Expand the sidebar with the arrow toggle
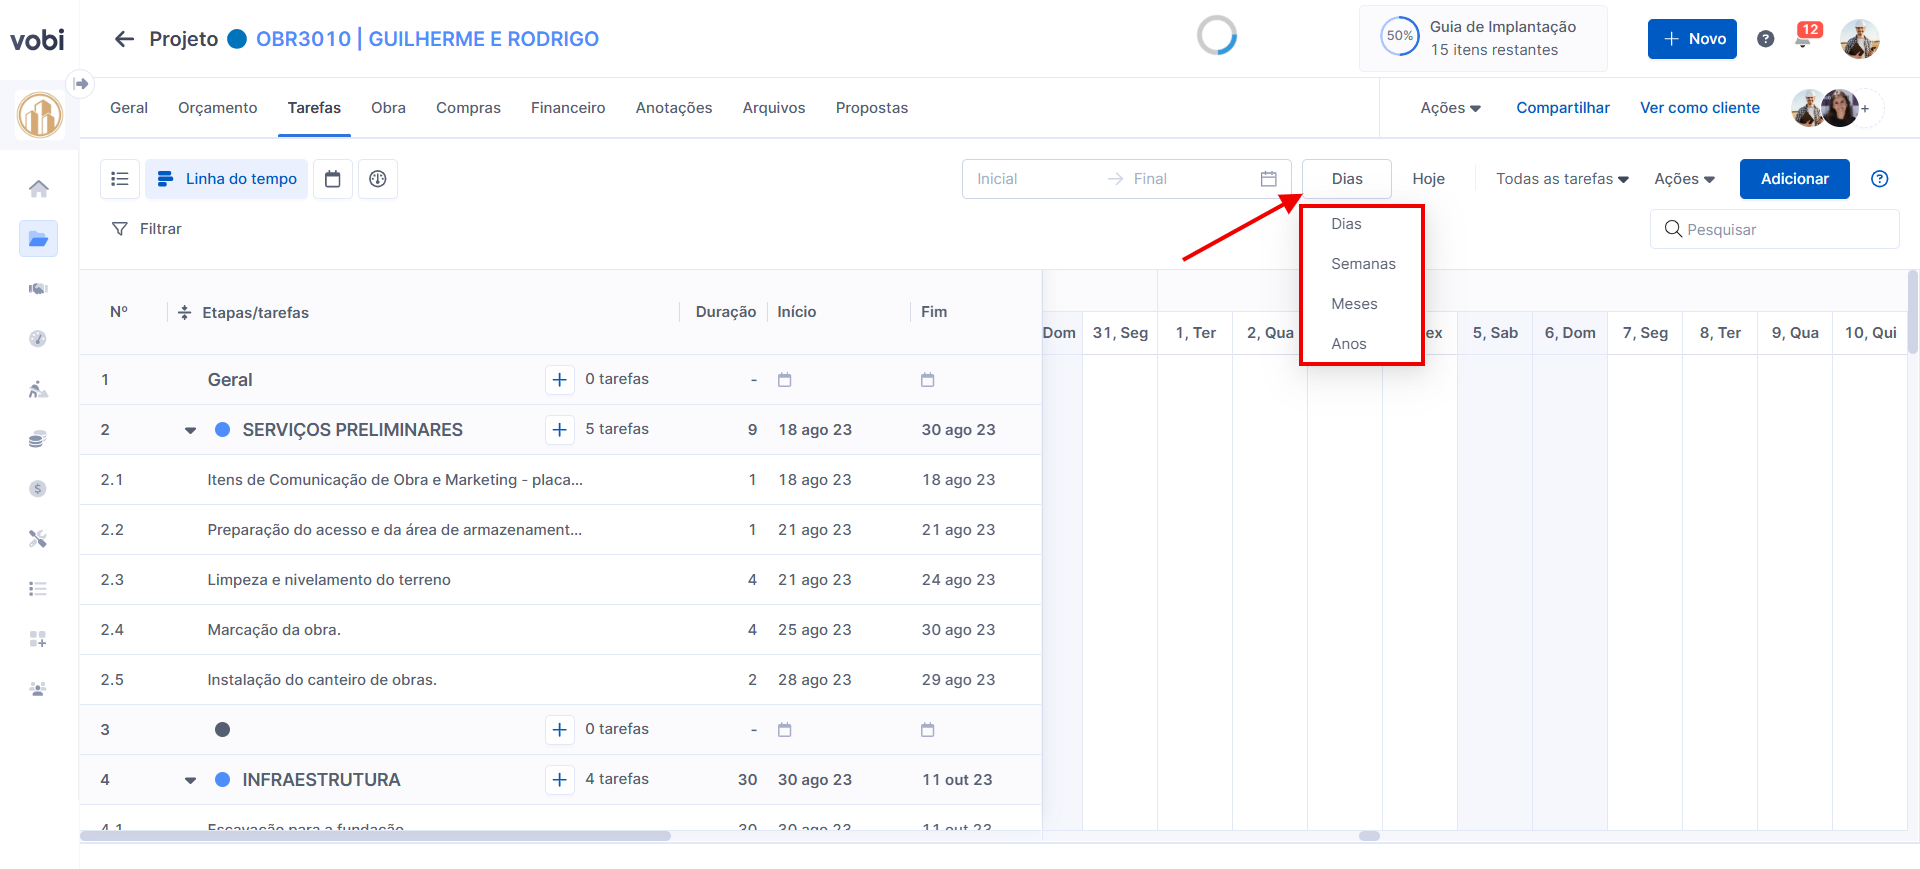This screenshot has width=1920, height=869. coord(81,83)
